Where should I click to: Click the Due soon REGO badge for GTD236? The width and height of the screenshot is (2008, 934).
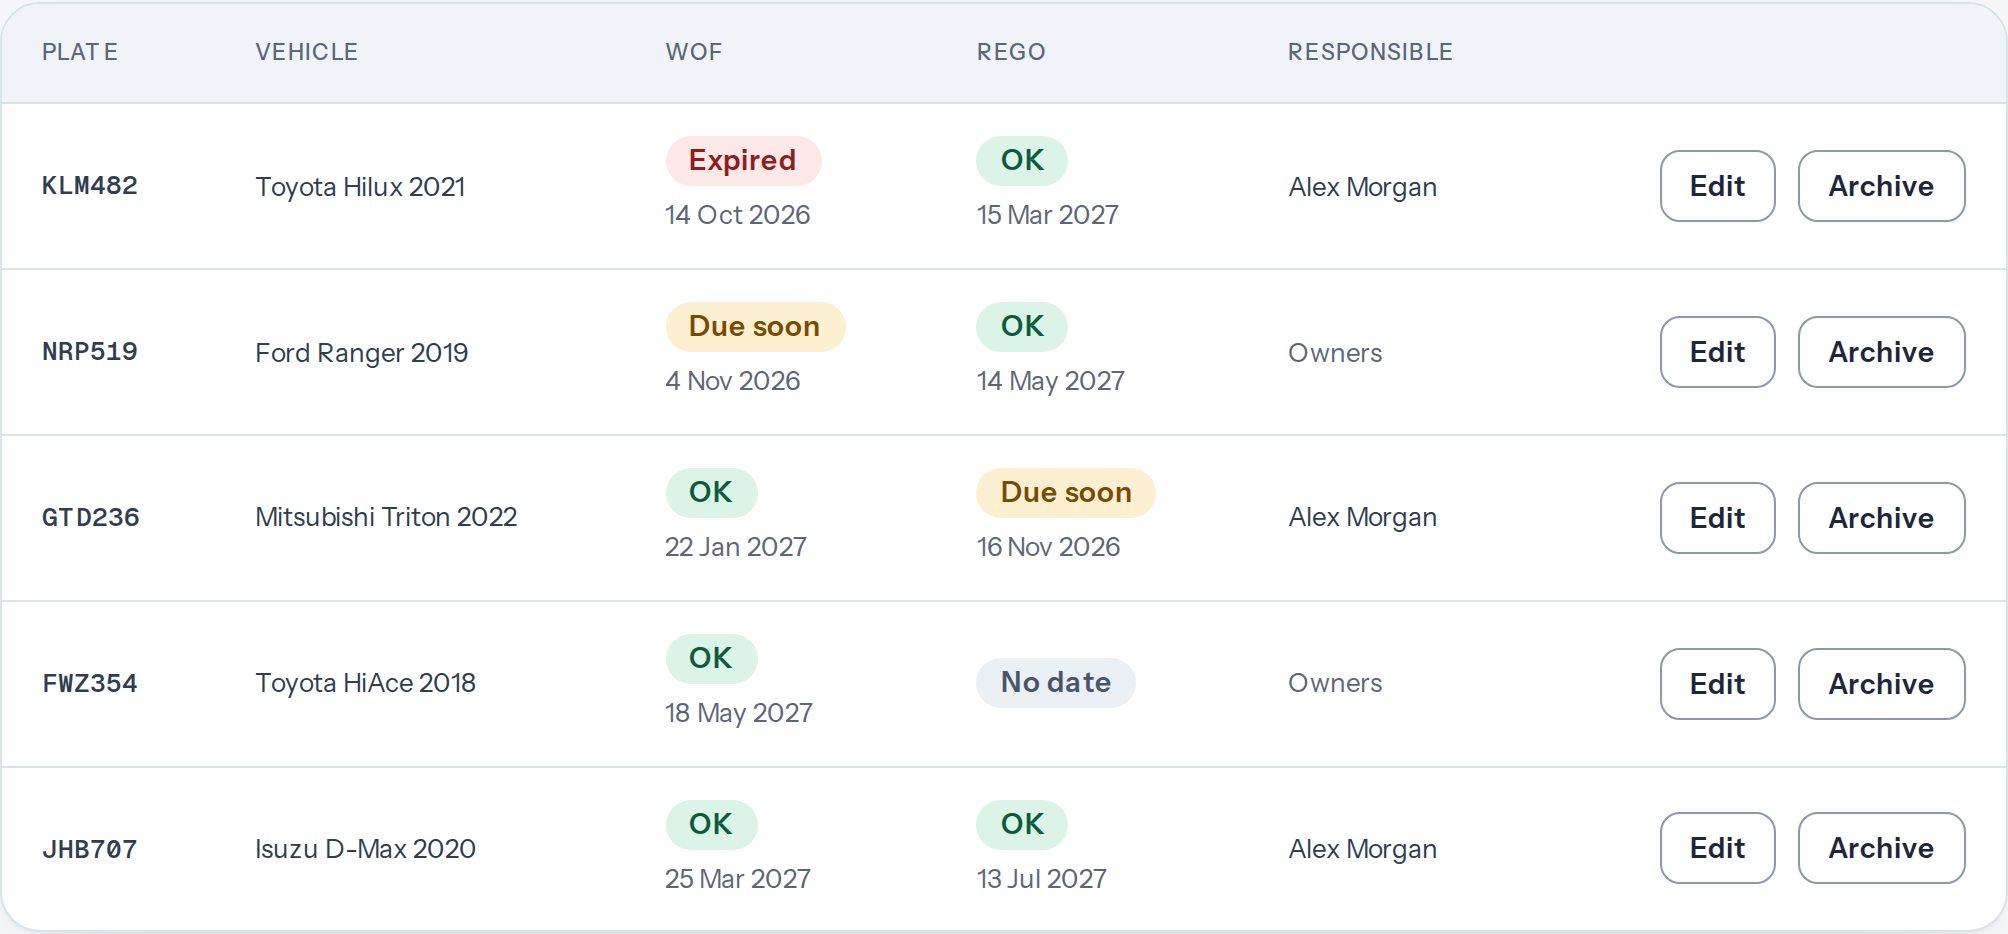coord(1066,493)
